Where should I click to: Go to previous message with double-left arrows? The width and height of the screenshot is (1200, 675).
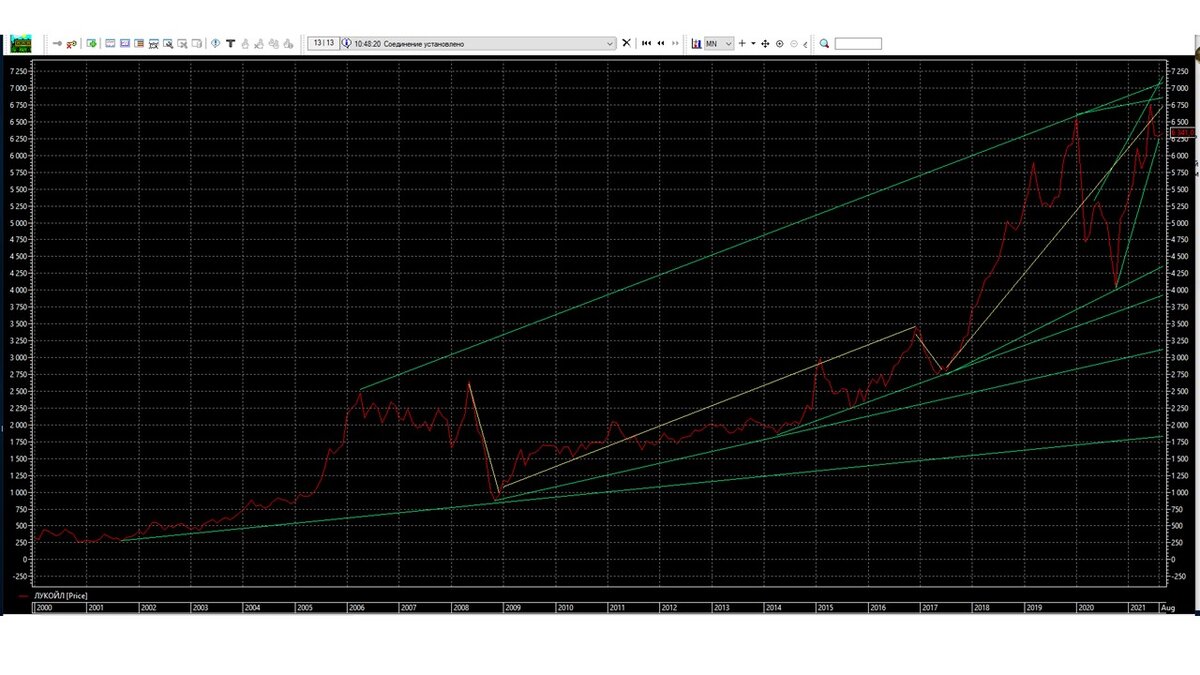click(x=661, y=43)
